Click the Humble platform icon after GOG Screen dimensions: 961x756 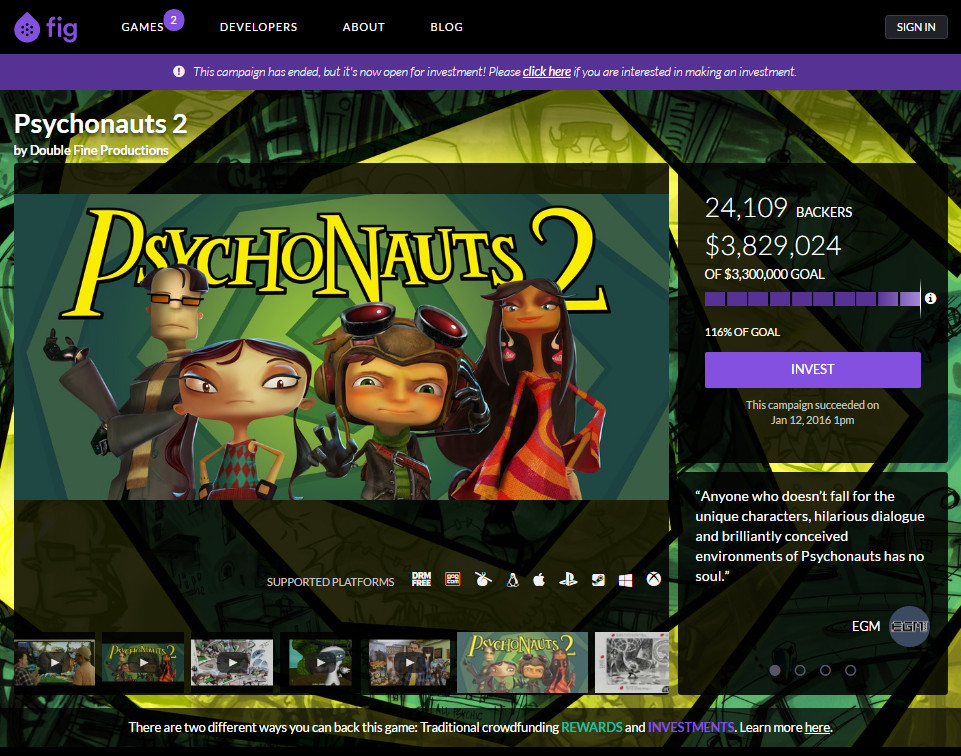tap(483, 579)
